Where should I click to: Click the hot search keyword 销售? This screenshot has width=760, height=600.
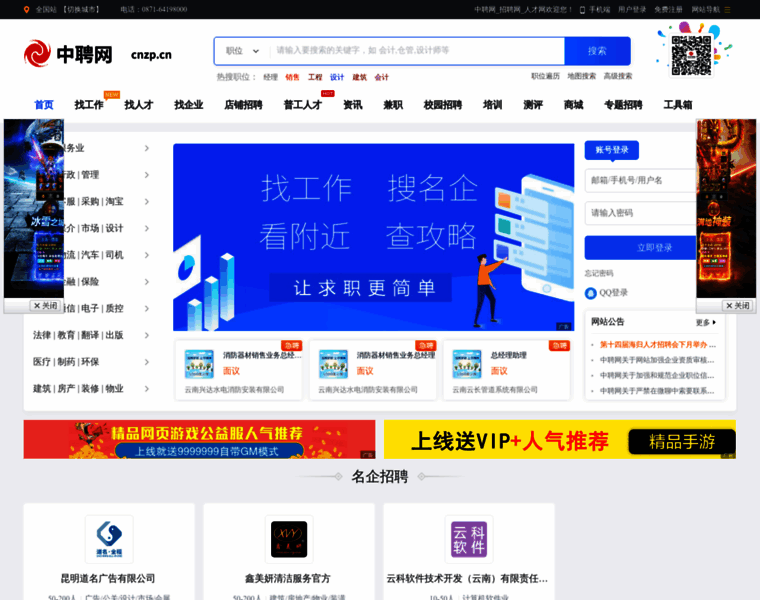click(292, 77)
